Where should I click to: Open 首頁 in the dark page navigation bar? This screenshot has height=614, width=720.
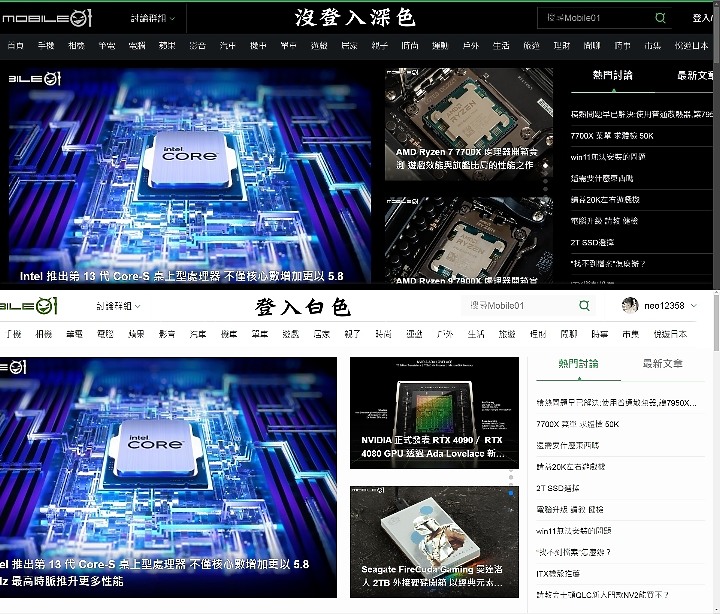click(15, 45)
